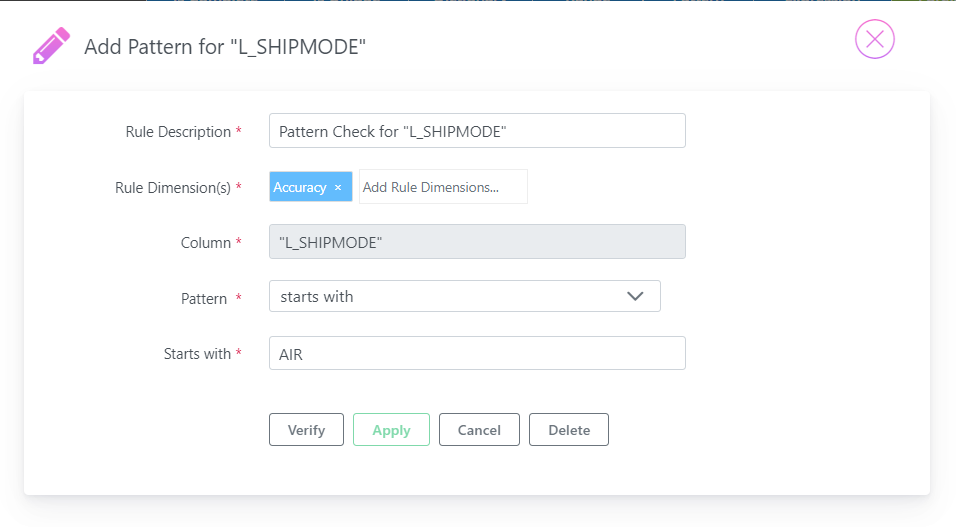Click the Column field label
Image resolution: width=956 pixels, height=527 pixels.
pos(205,243)
